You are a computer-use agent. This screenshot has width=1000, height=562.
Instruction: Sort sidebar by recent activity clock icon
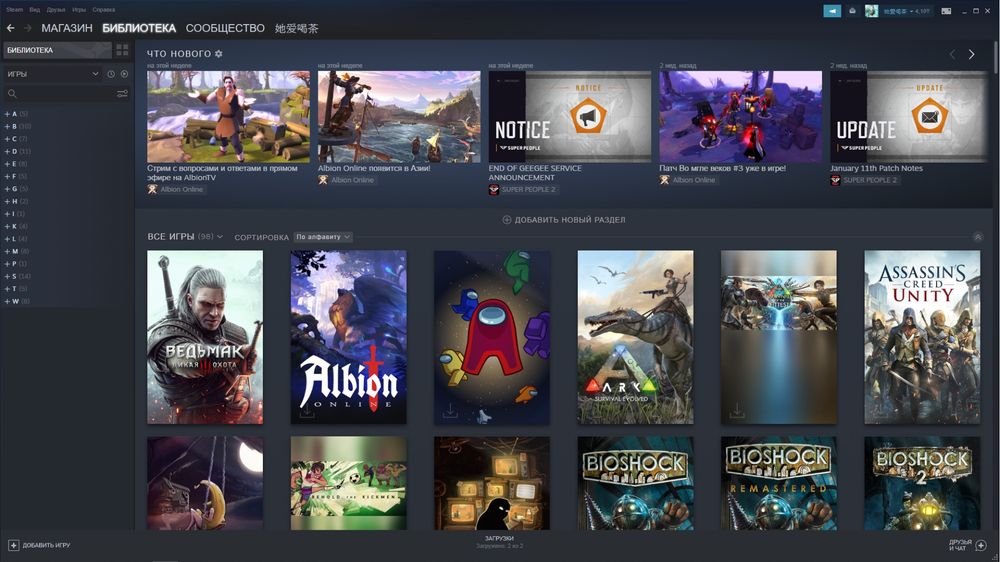pyautogui.click(x=111, y=74)
